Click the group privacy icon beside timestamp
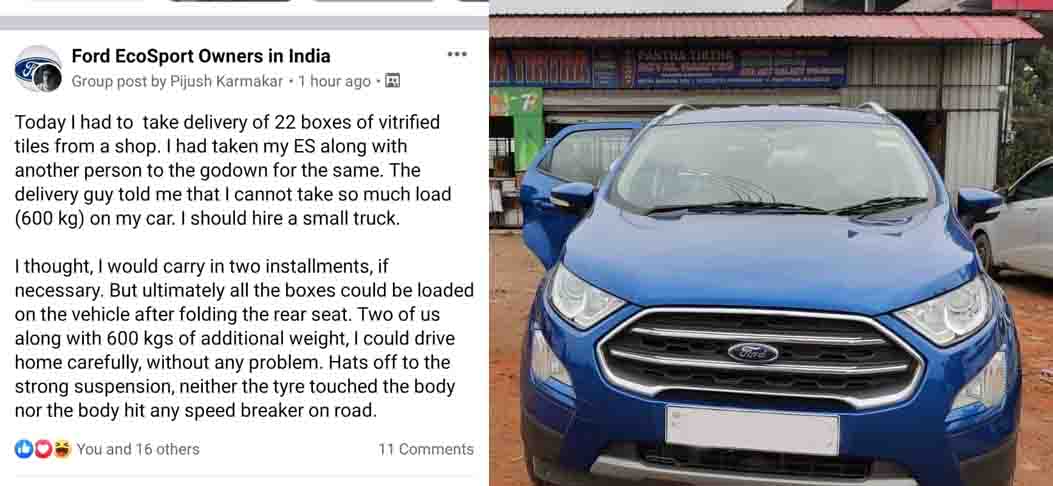The width and height of the screenshot is (1053, 486). click(x=393, y=81)
